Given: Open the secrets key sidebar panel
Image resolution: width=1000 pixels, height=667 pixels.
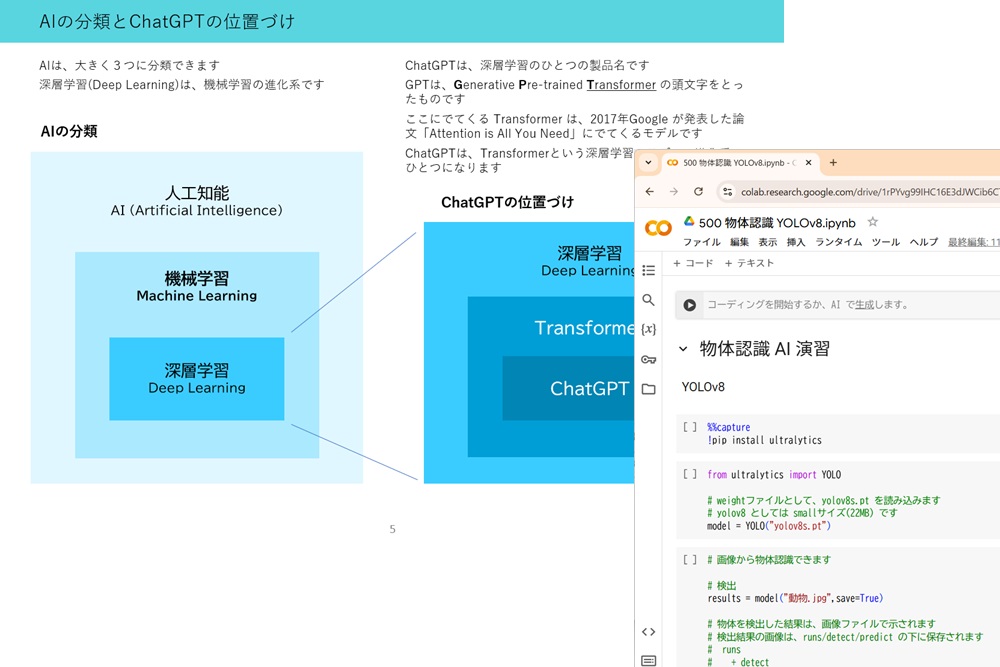Looking at the screenshot, I should pos(649,360).
